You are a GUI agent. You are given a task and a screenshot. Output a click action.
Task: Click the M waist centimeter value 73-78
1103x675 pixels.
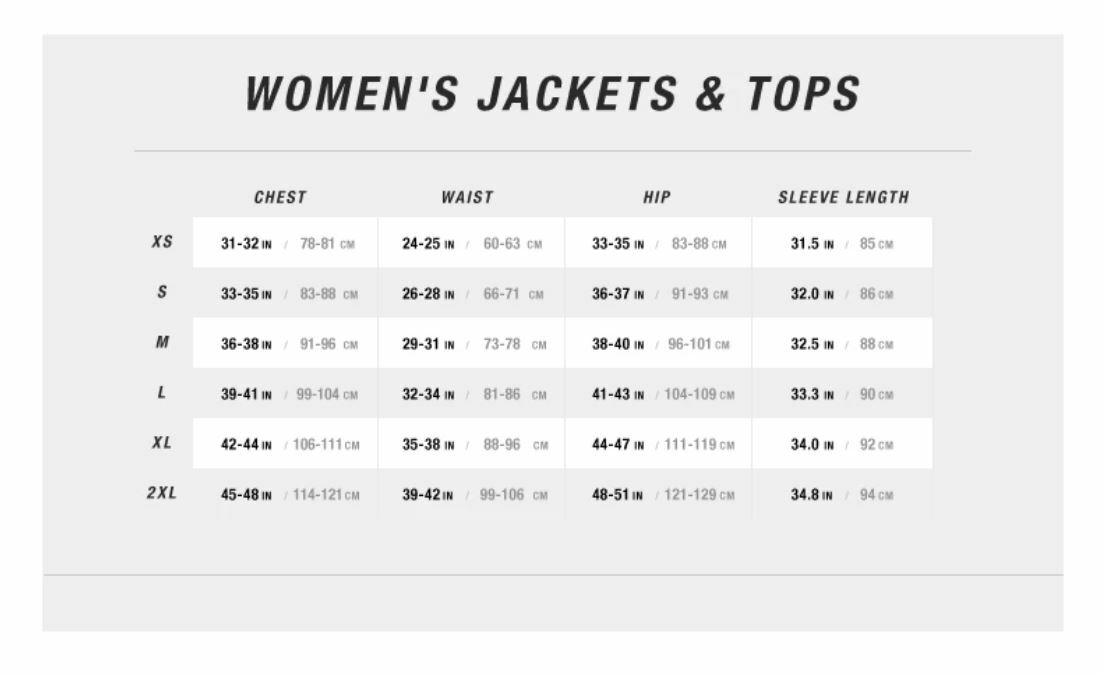[x=502, y=345]
